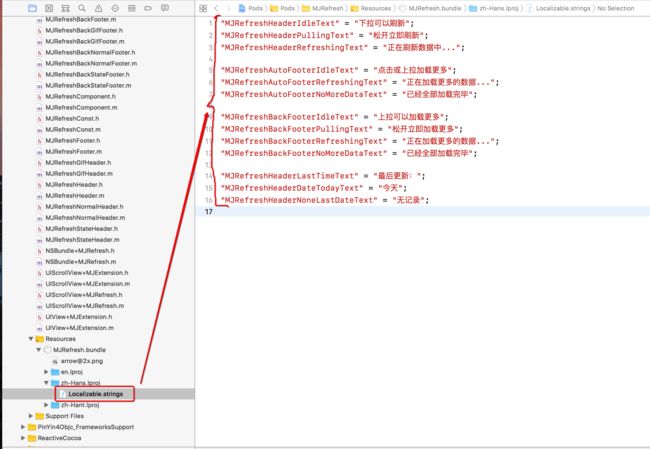Image resolution: width=650 pixels, height=449 pixels.
Task: Open NSBundle+MJRefresh.m
Action: [x=80, y=262]
